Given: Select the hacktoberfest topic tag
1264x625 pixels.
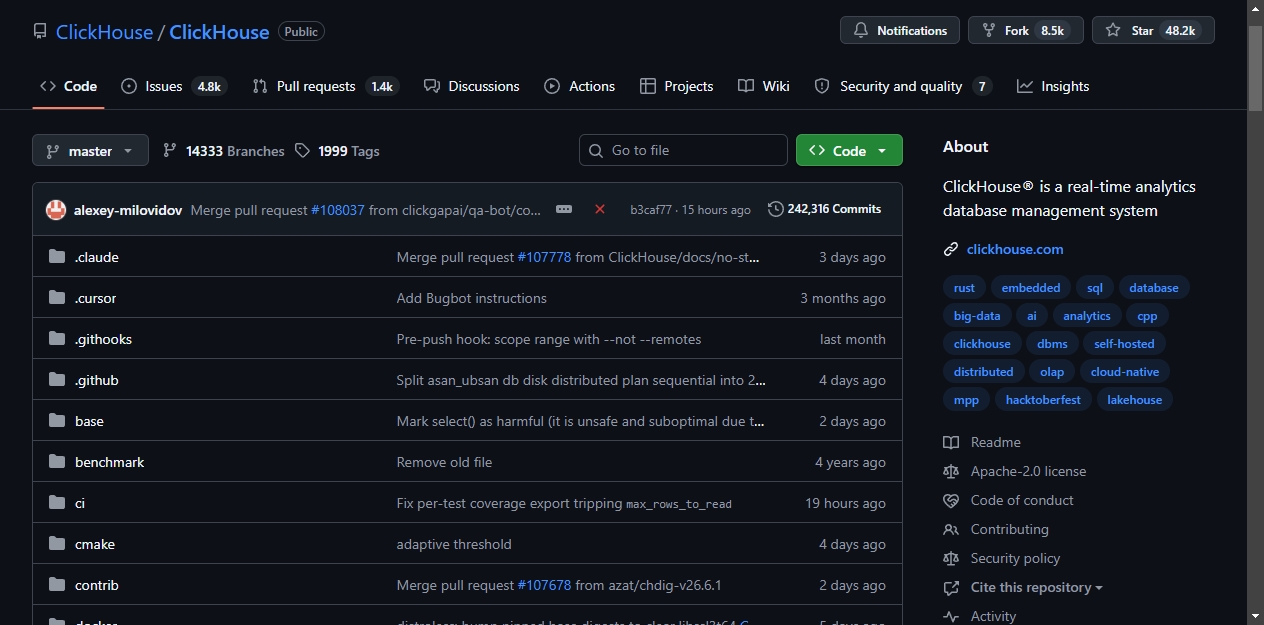Looking at the screenshot, I should tap(1043, 399).
